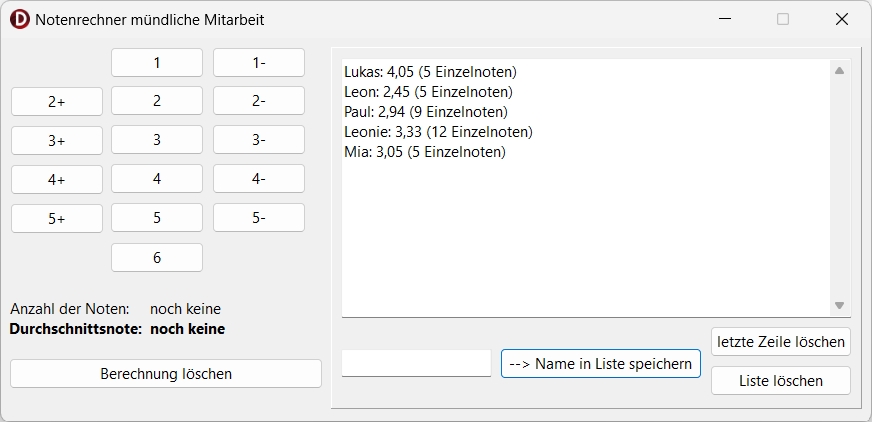The image size is (872, 422).
Task: Click Berechnung löschen to reset calculation
Action: pyautogui.click(x=166, y=374)
